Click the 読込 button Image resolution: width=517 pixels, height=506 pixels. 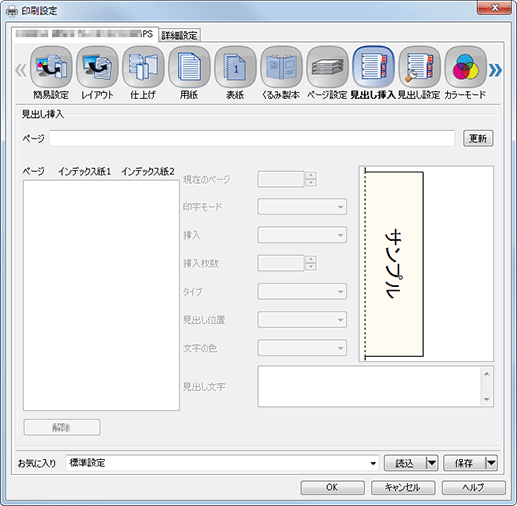click(405, 463)
